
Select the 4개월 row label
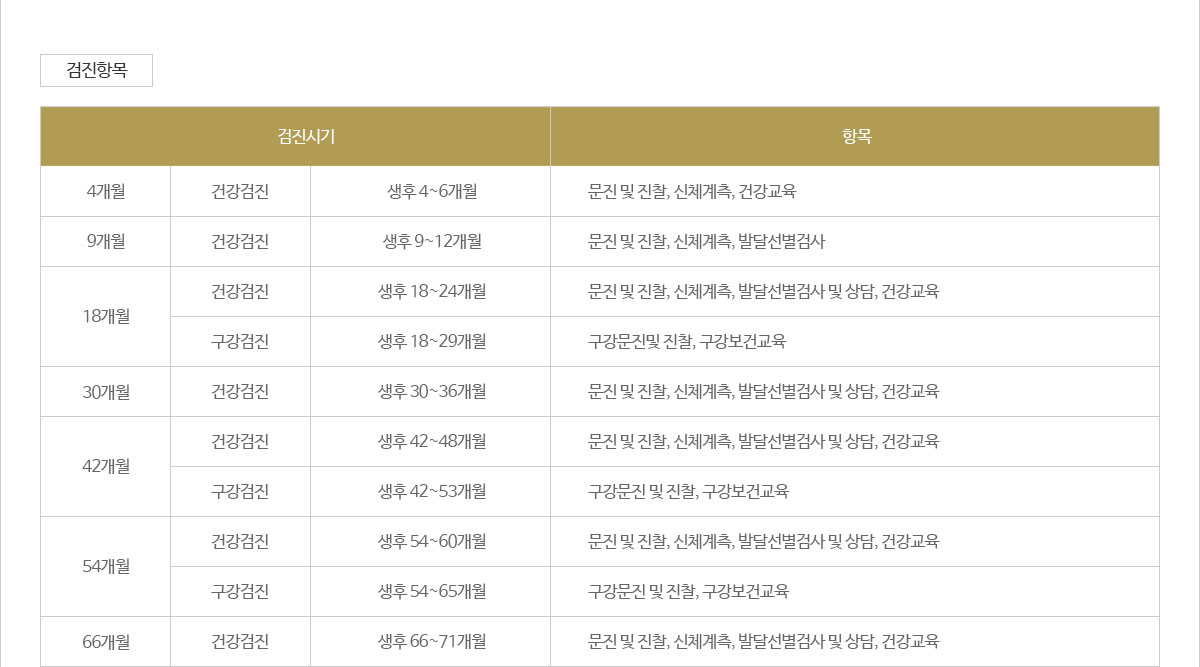(x=105, y=192)
